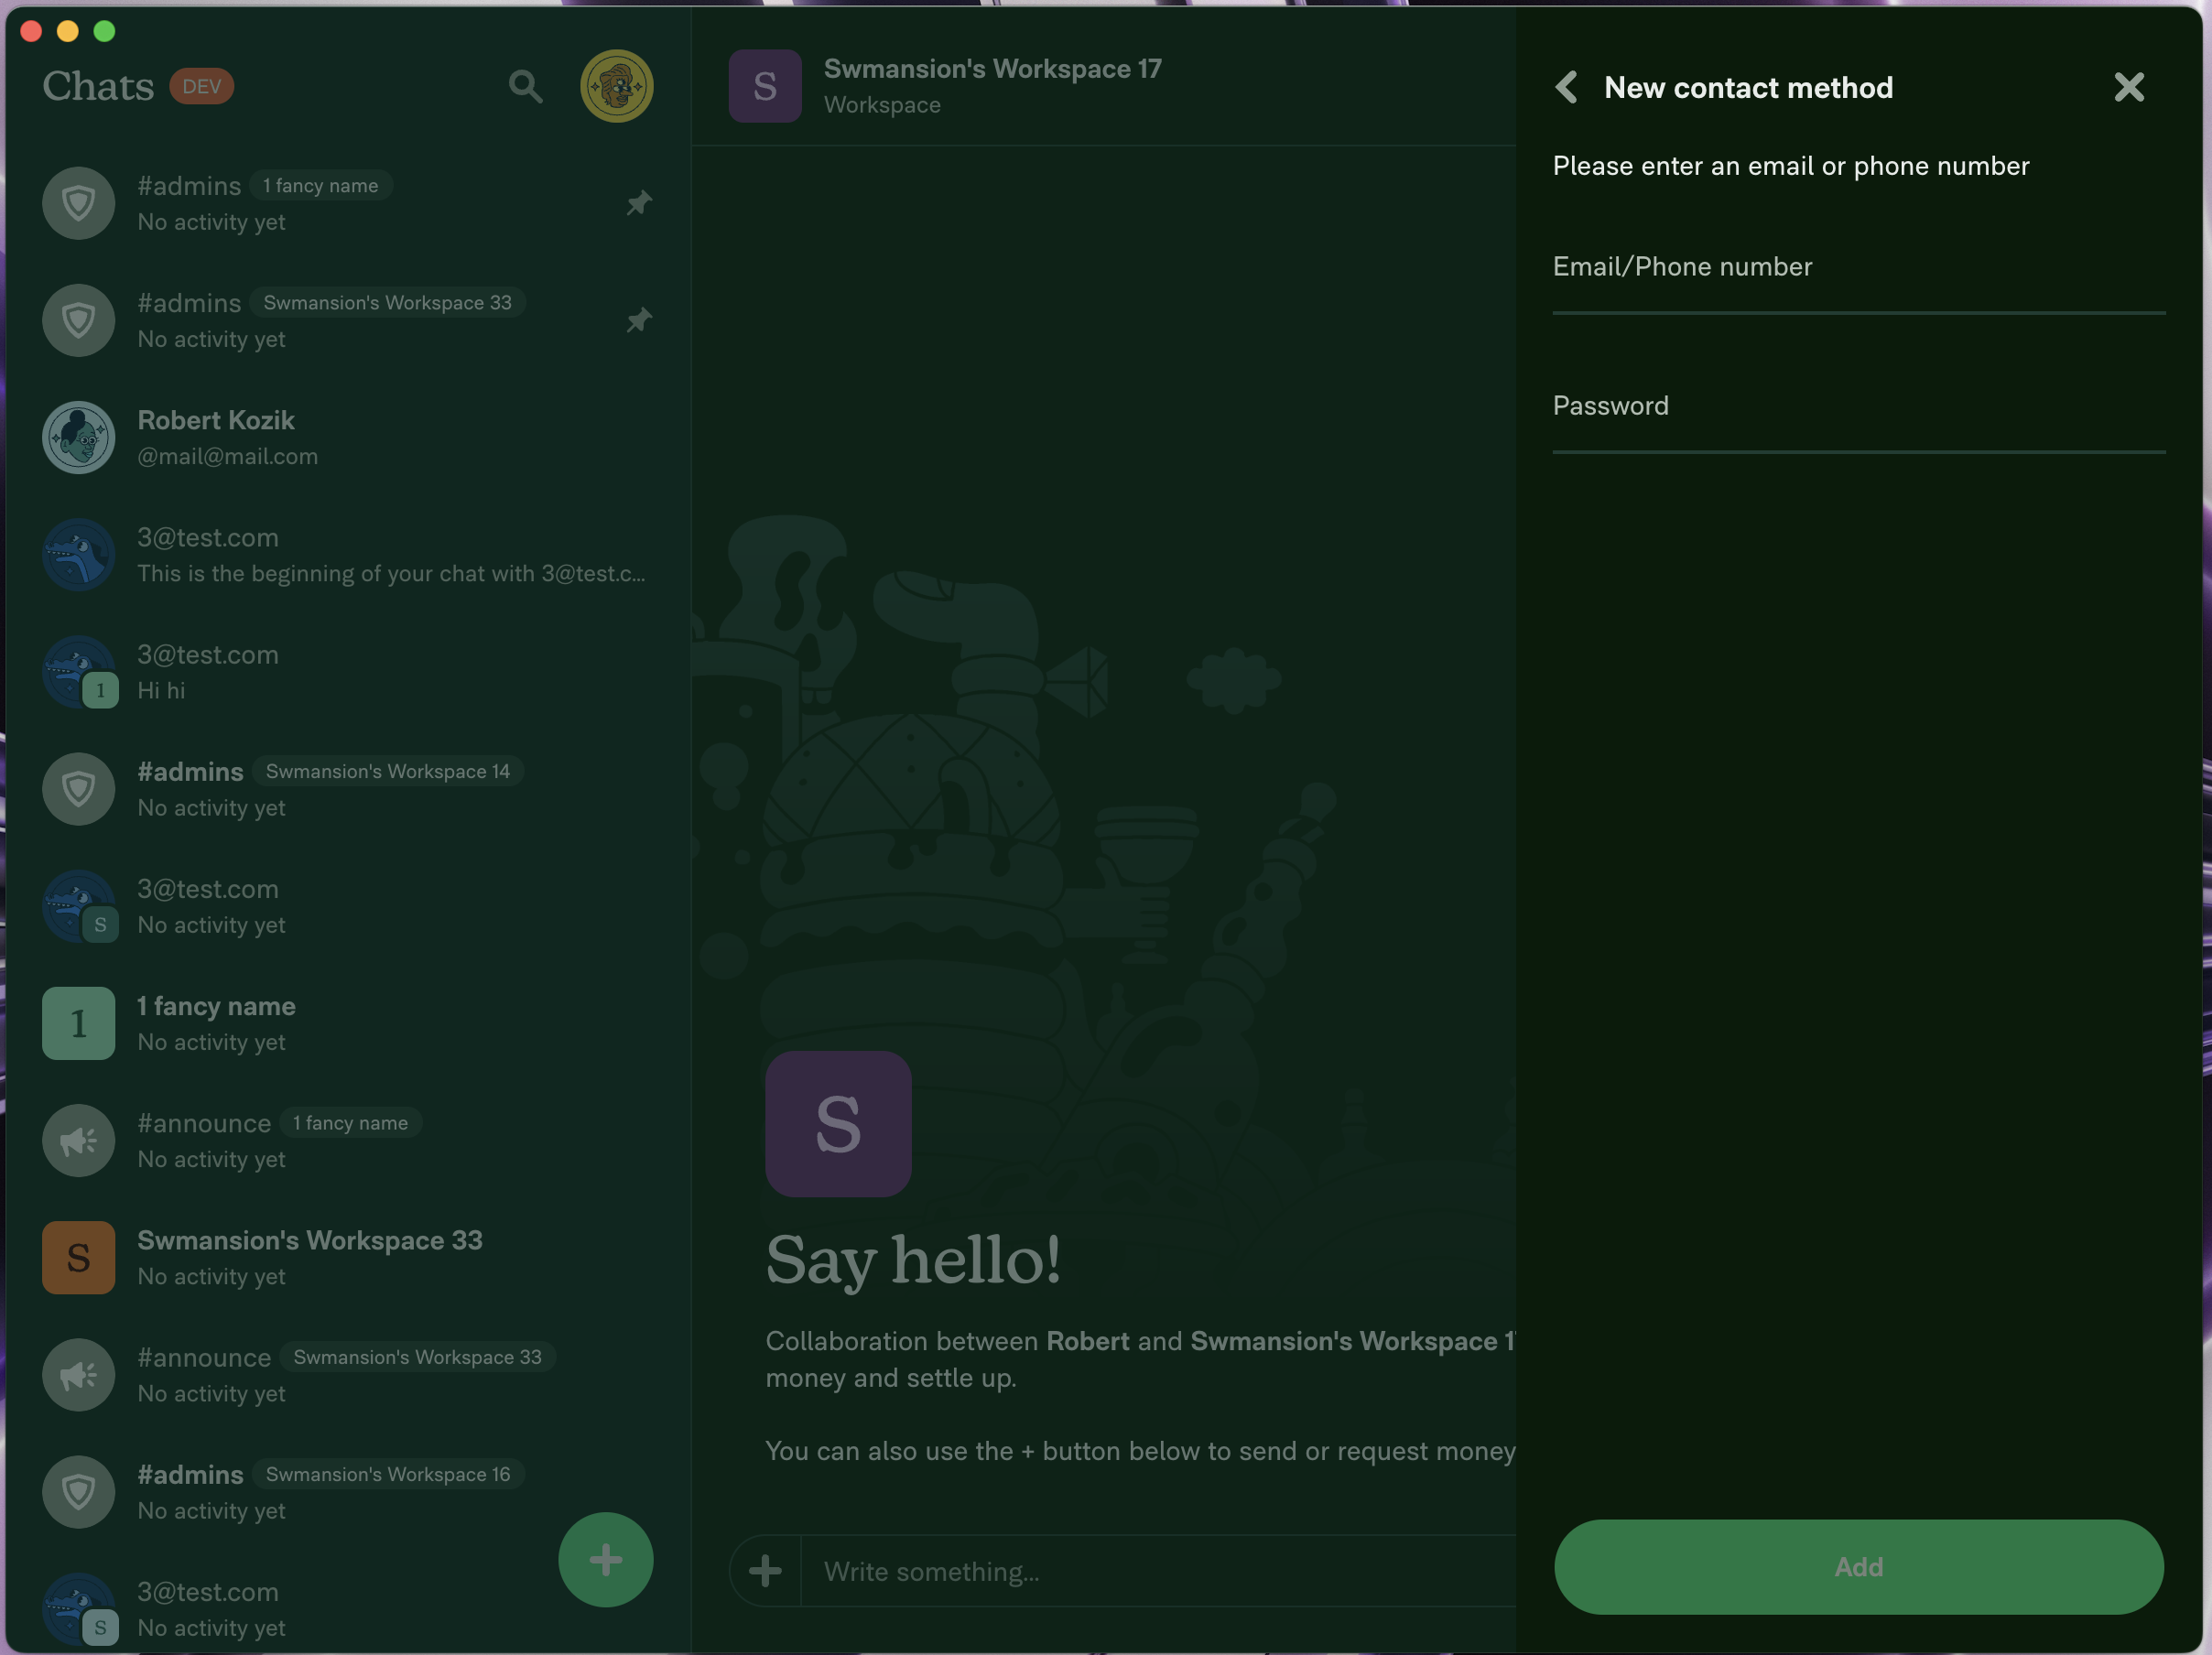Click the Write something message box
Image resolution: width=2212 pixels, height=1655 pixels.
pos(1150,1571)
